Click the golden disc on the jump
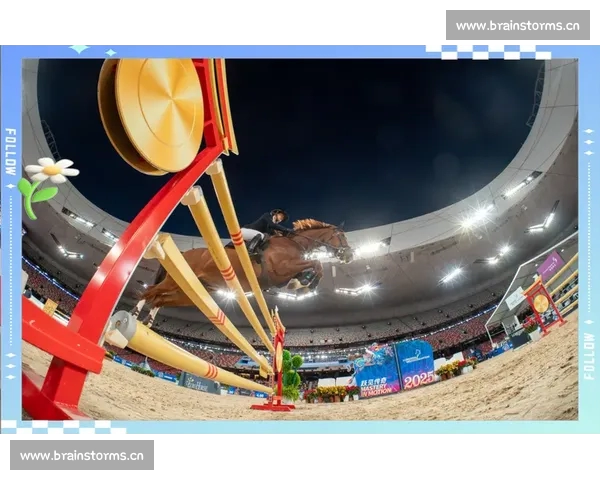 158,112
